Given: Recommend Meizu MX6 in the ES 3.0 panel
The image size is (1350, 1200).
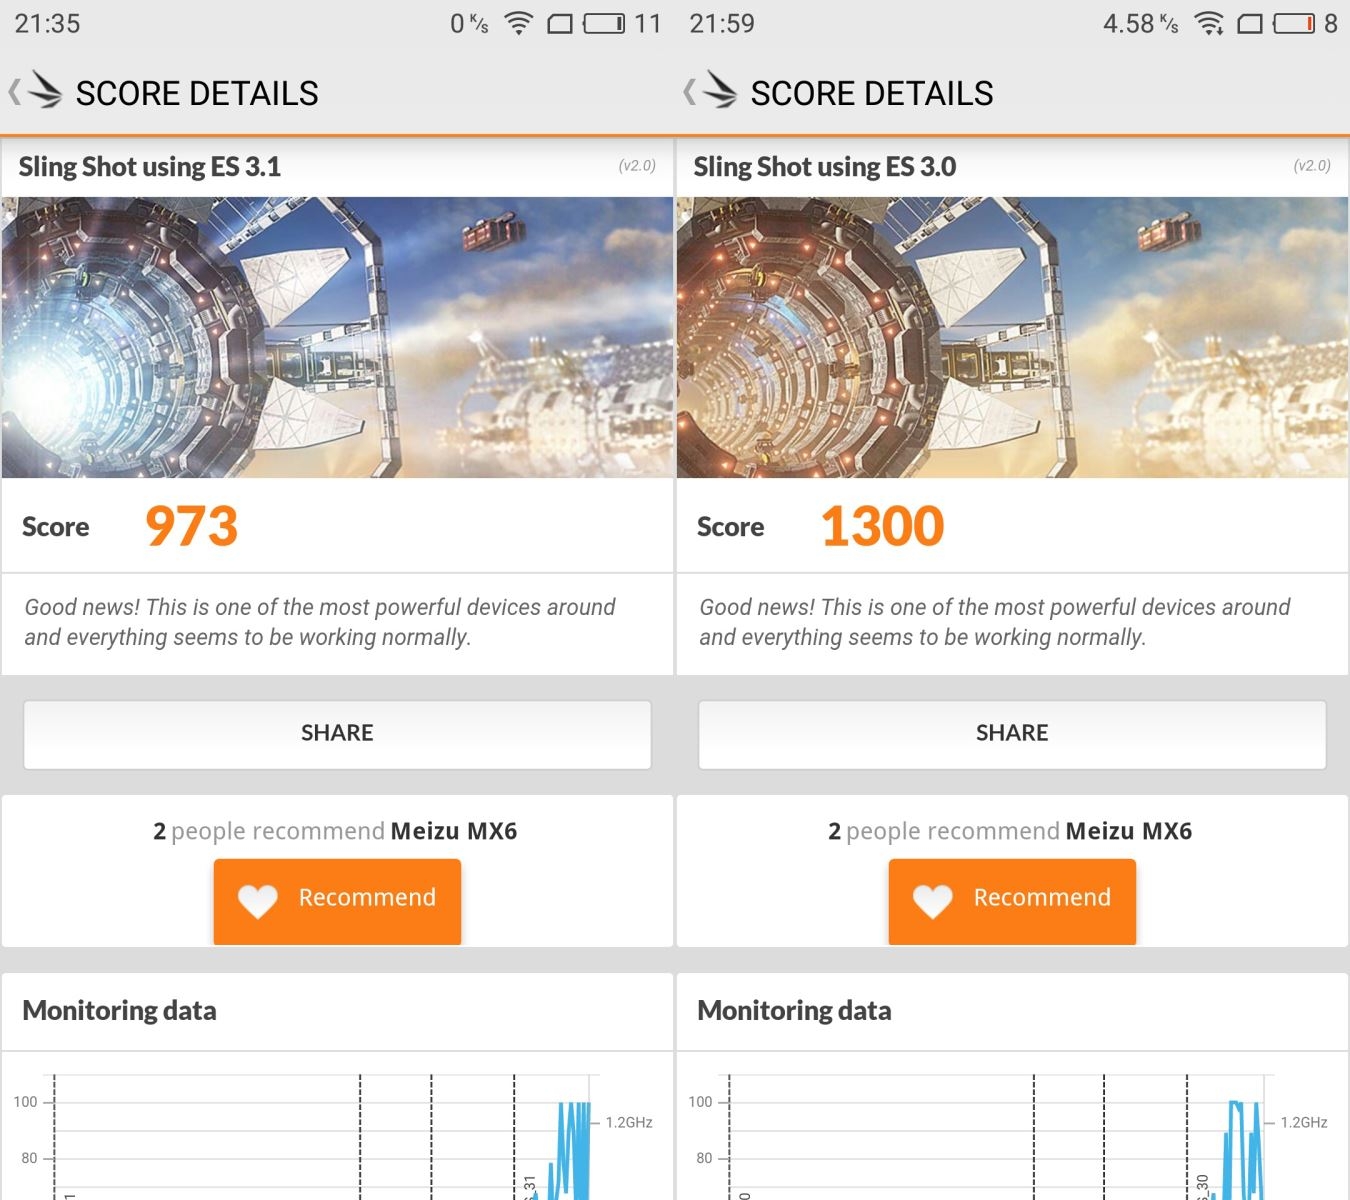Looking at the screenshot, I should [x=1012, y=900].
